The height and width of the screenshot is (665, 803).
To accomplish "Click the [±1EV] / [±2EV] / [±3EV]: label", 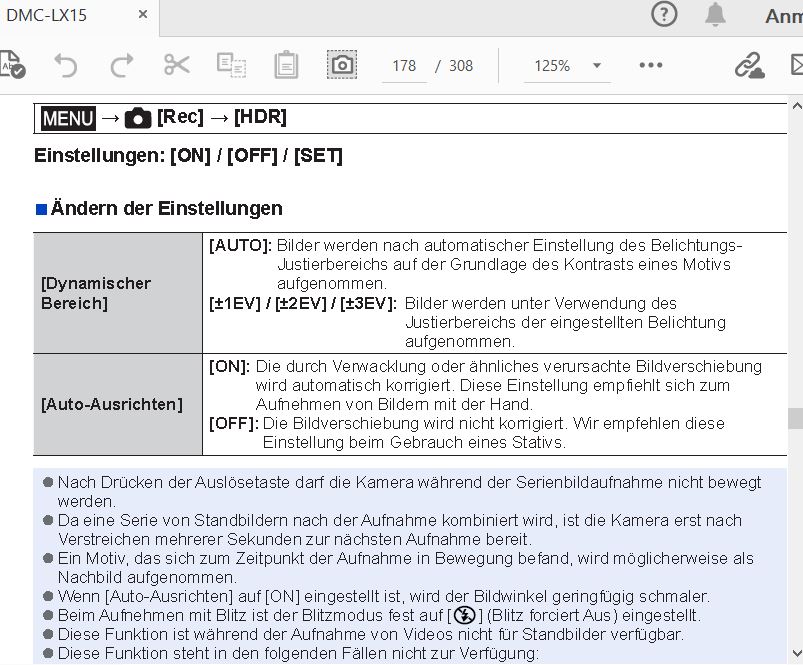I will tap(303, 303).
